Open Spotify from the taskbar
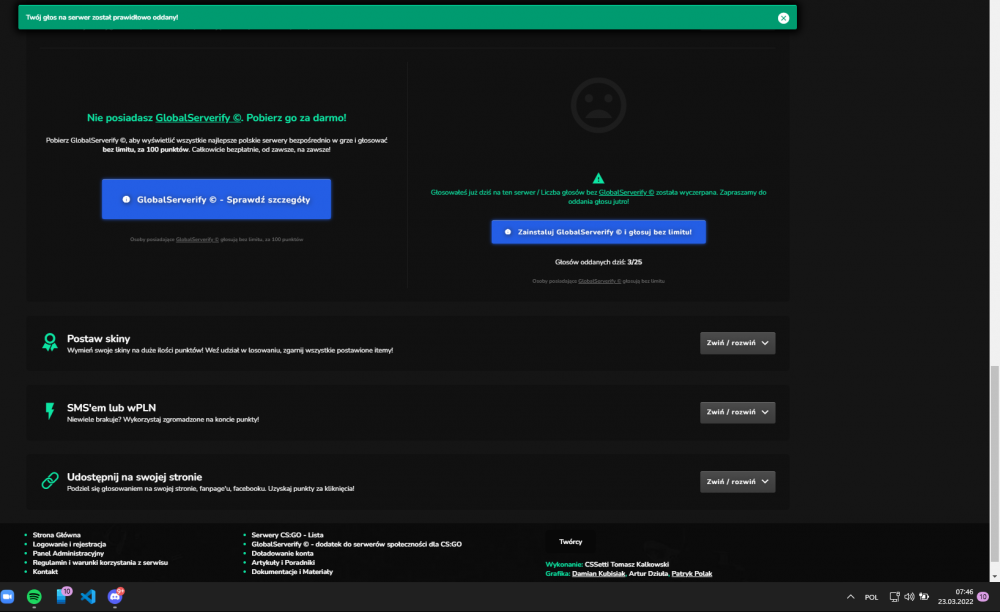The height and width of the screenshot is (612, 1000). point(34,597)
